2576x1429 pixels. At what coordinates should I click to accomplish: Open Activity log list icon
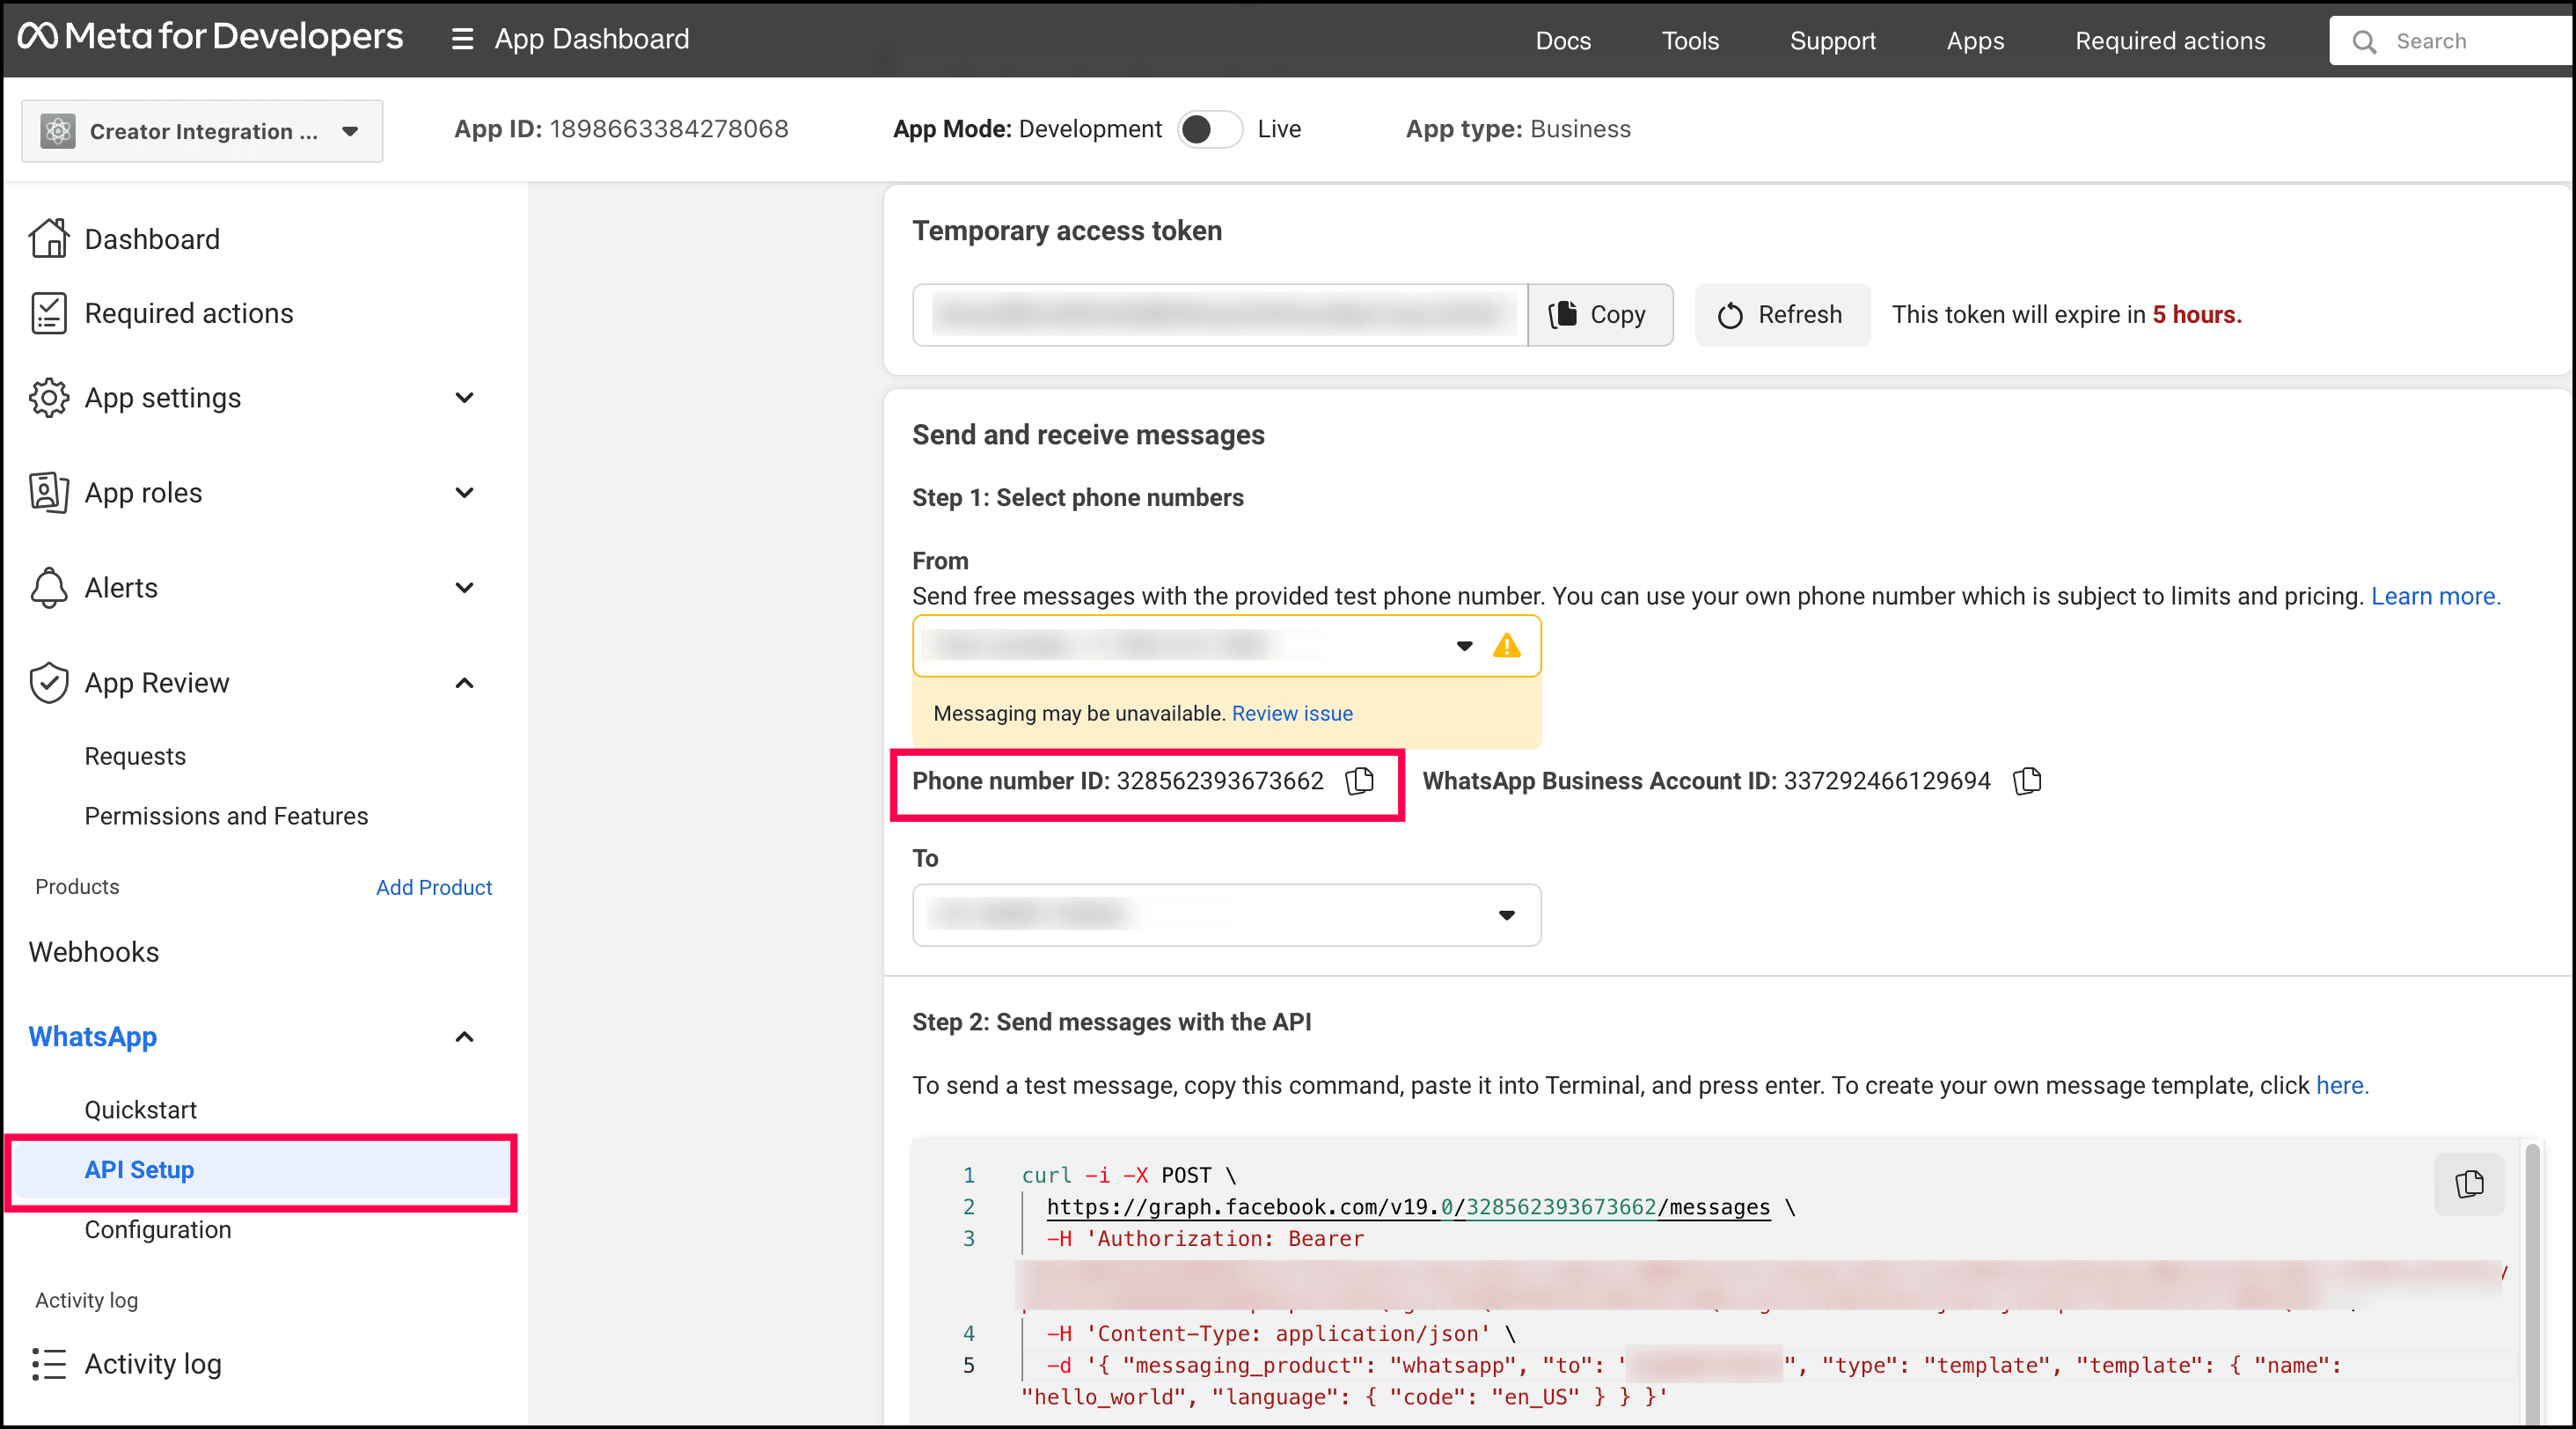pos(48,1364)
